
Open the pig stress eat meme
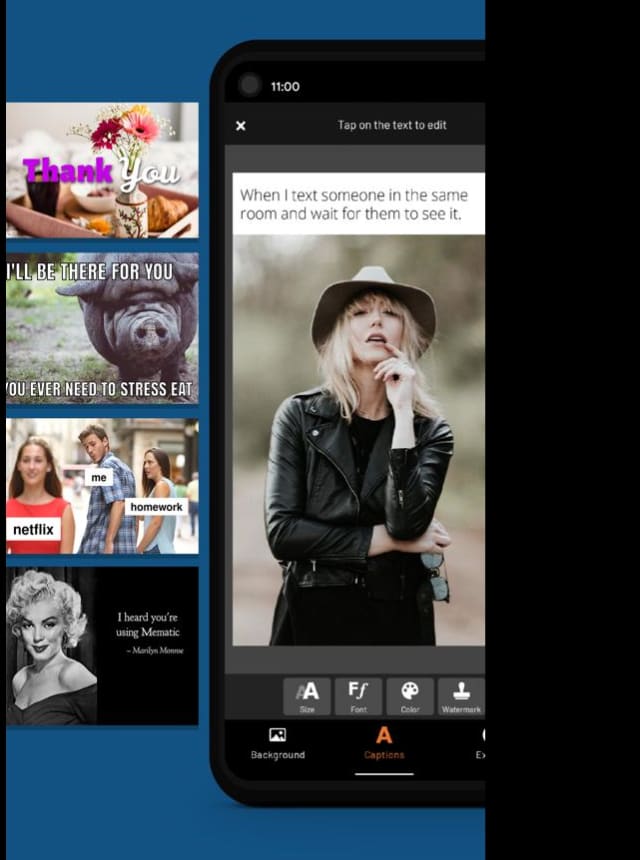[102, 328]
